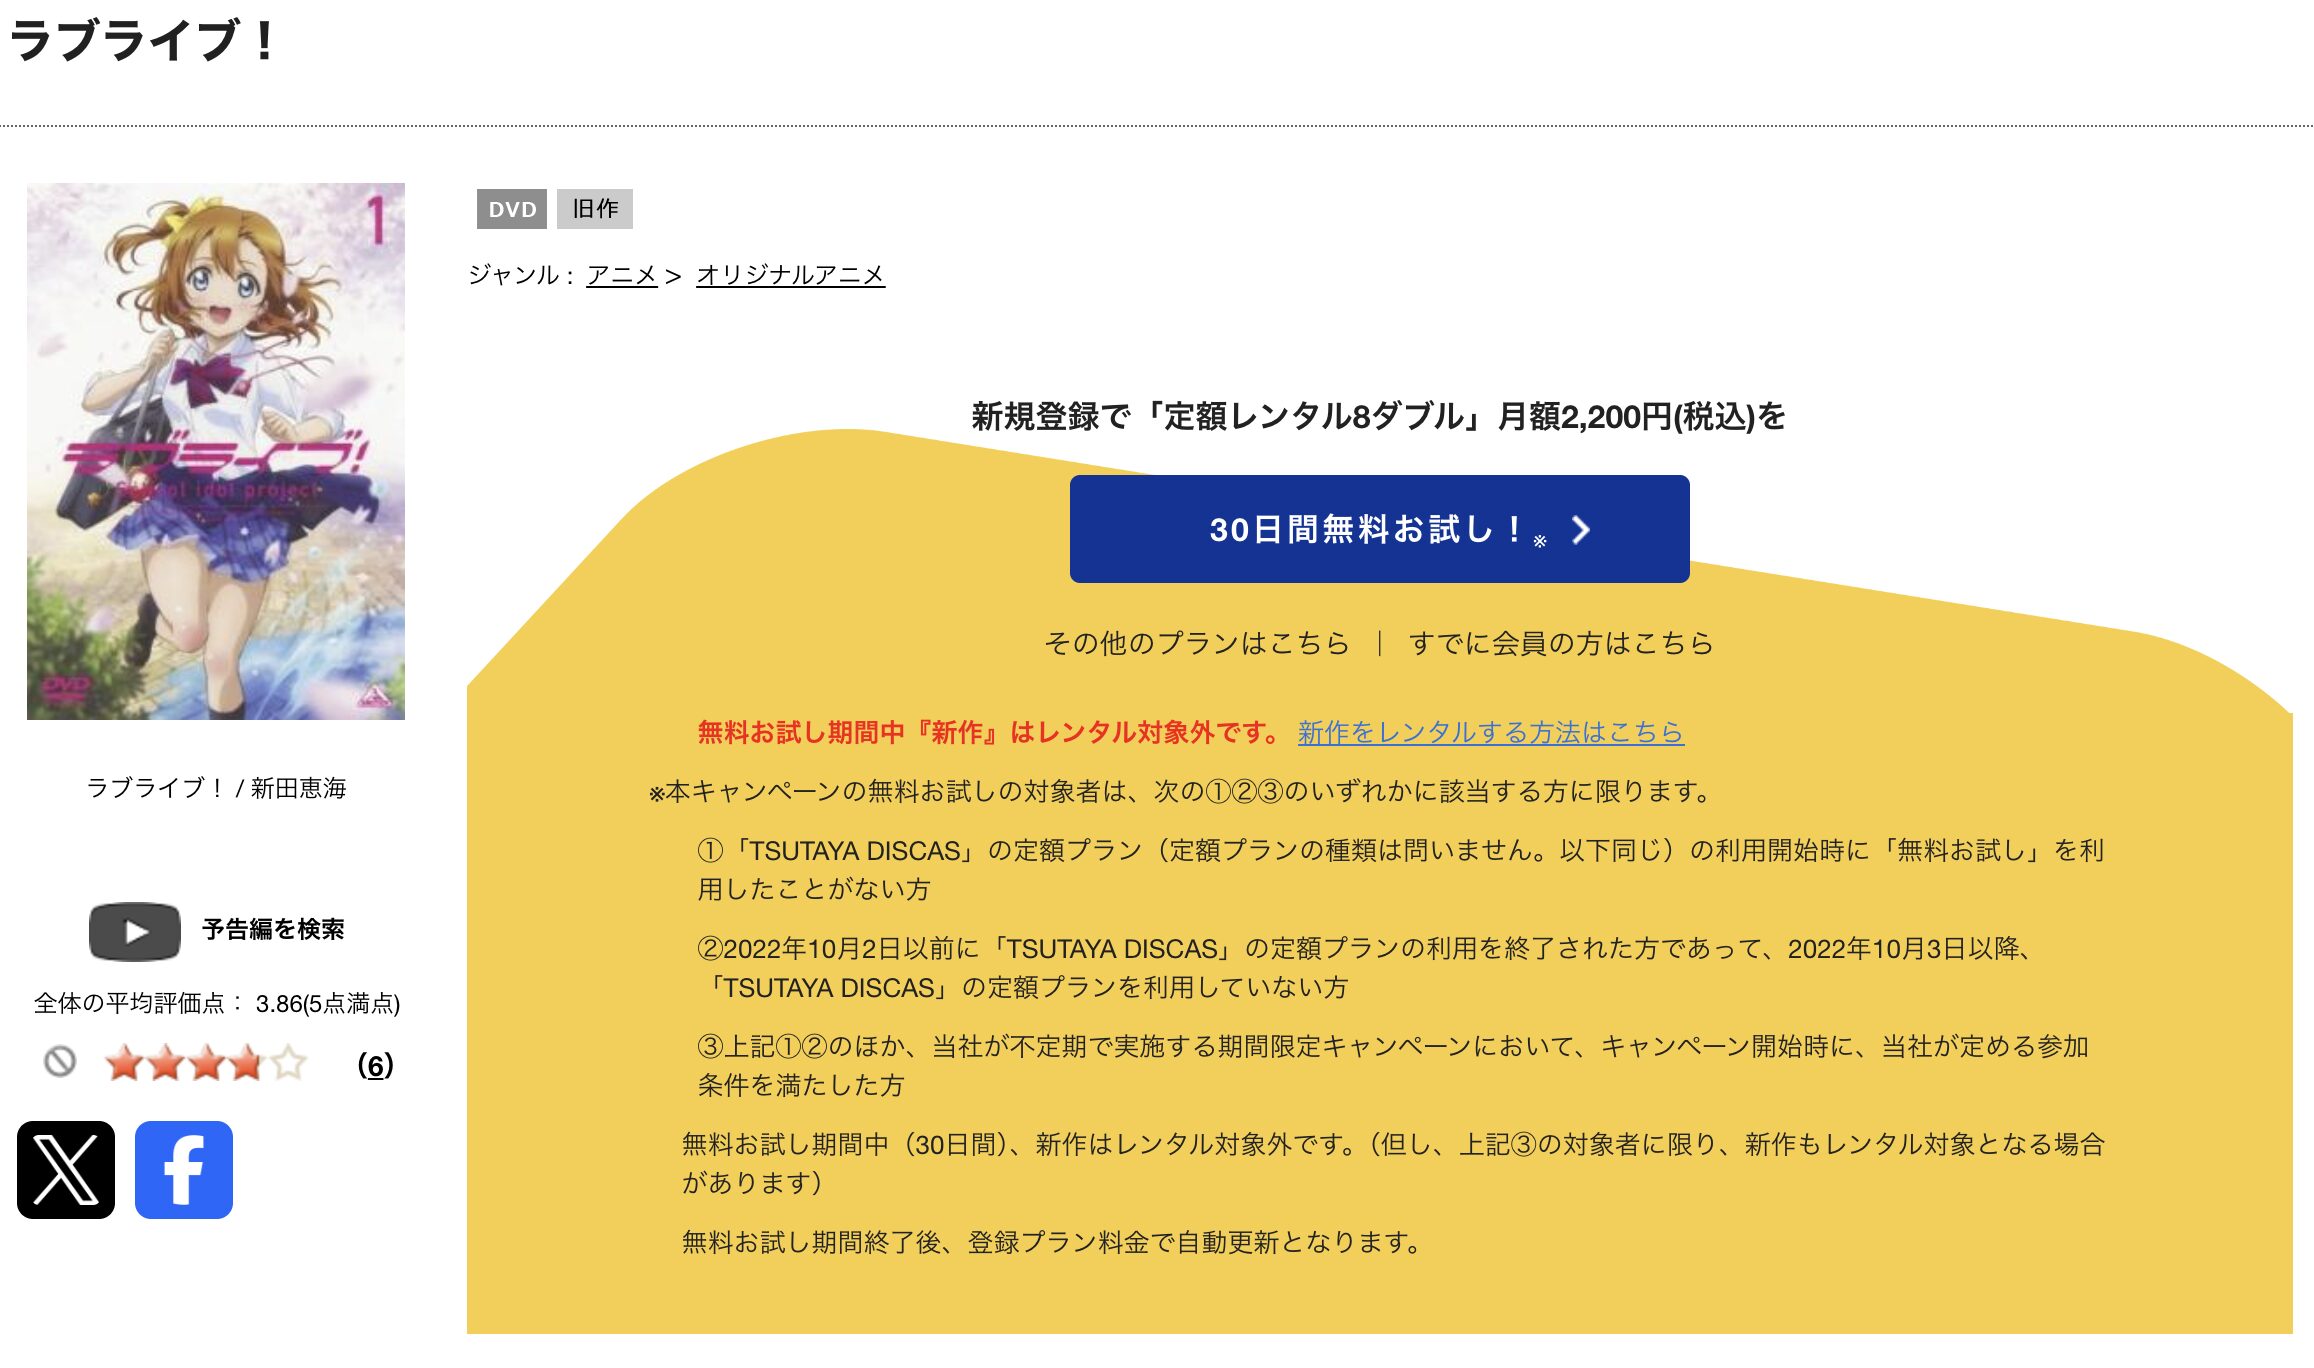
Task: Click the ジャンル： label
Action: 521,275
